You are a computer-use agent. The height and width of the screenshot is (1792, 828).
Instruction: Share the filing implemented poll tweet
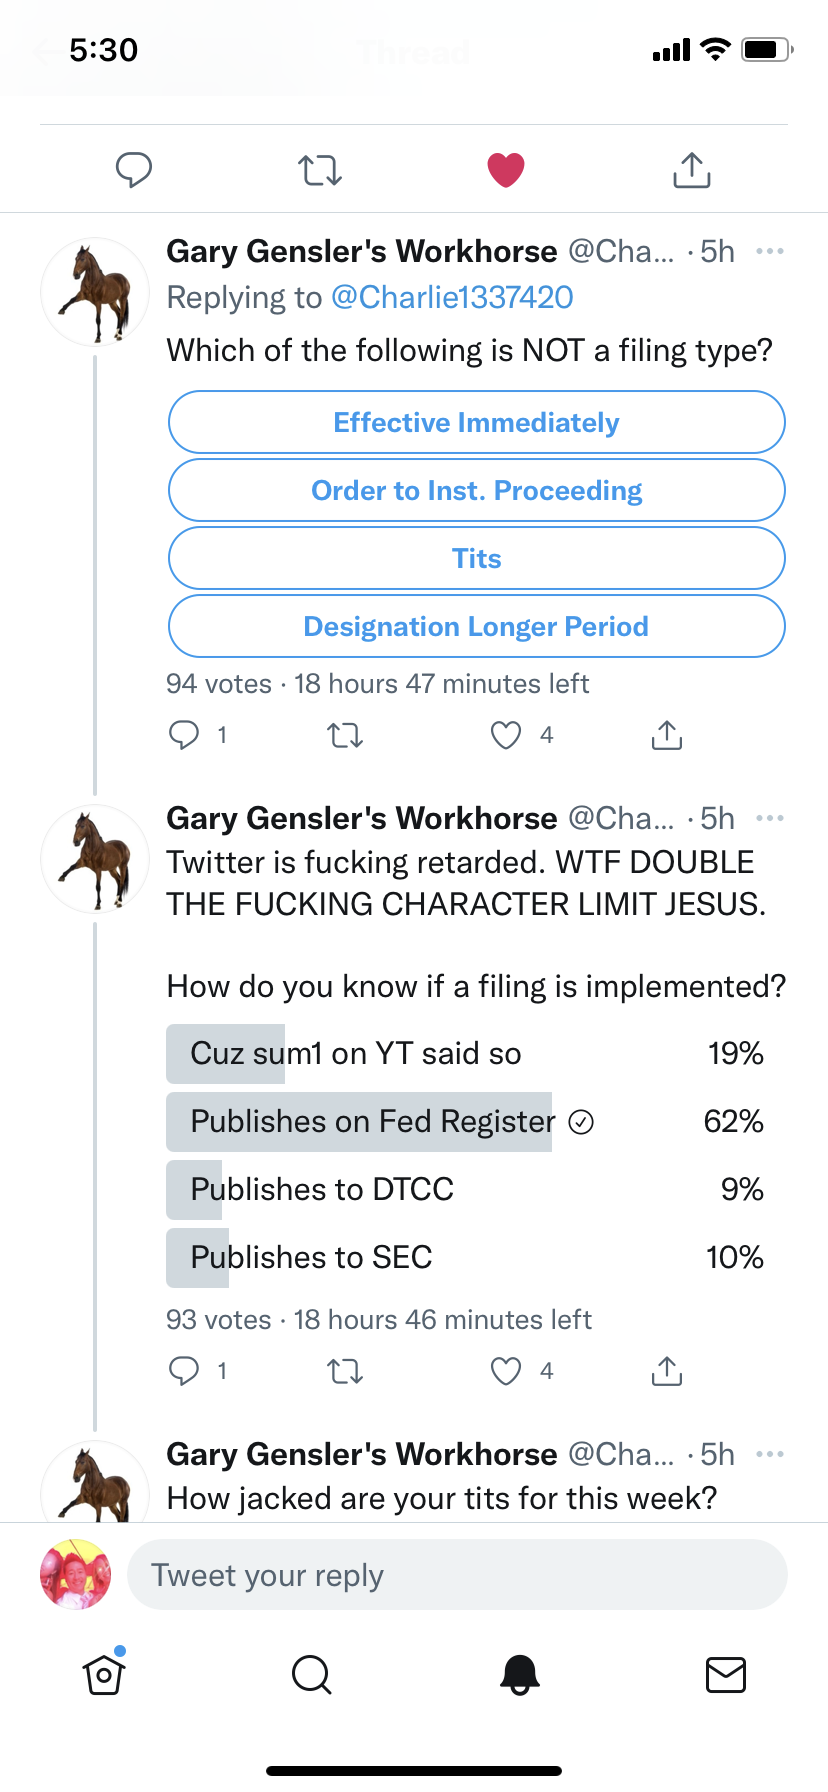click(x=667, y=1370)
